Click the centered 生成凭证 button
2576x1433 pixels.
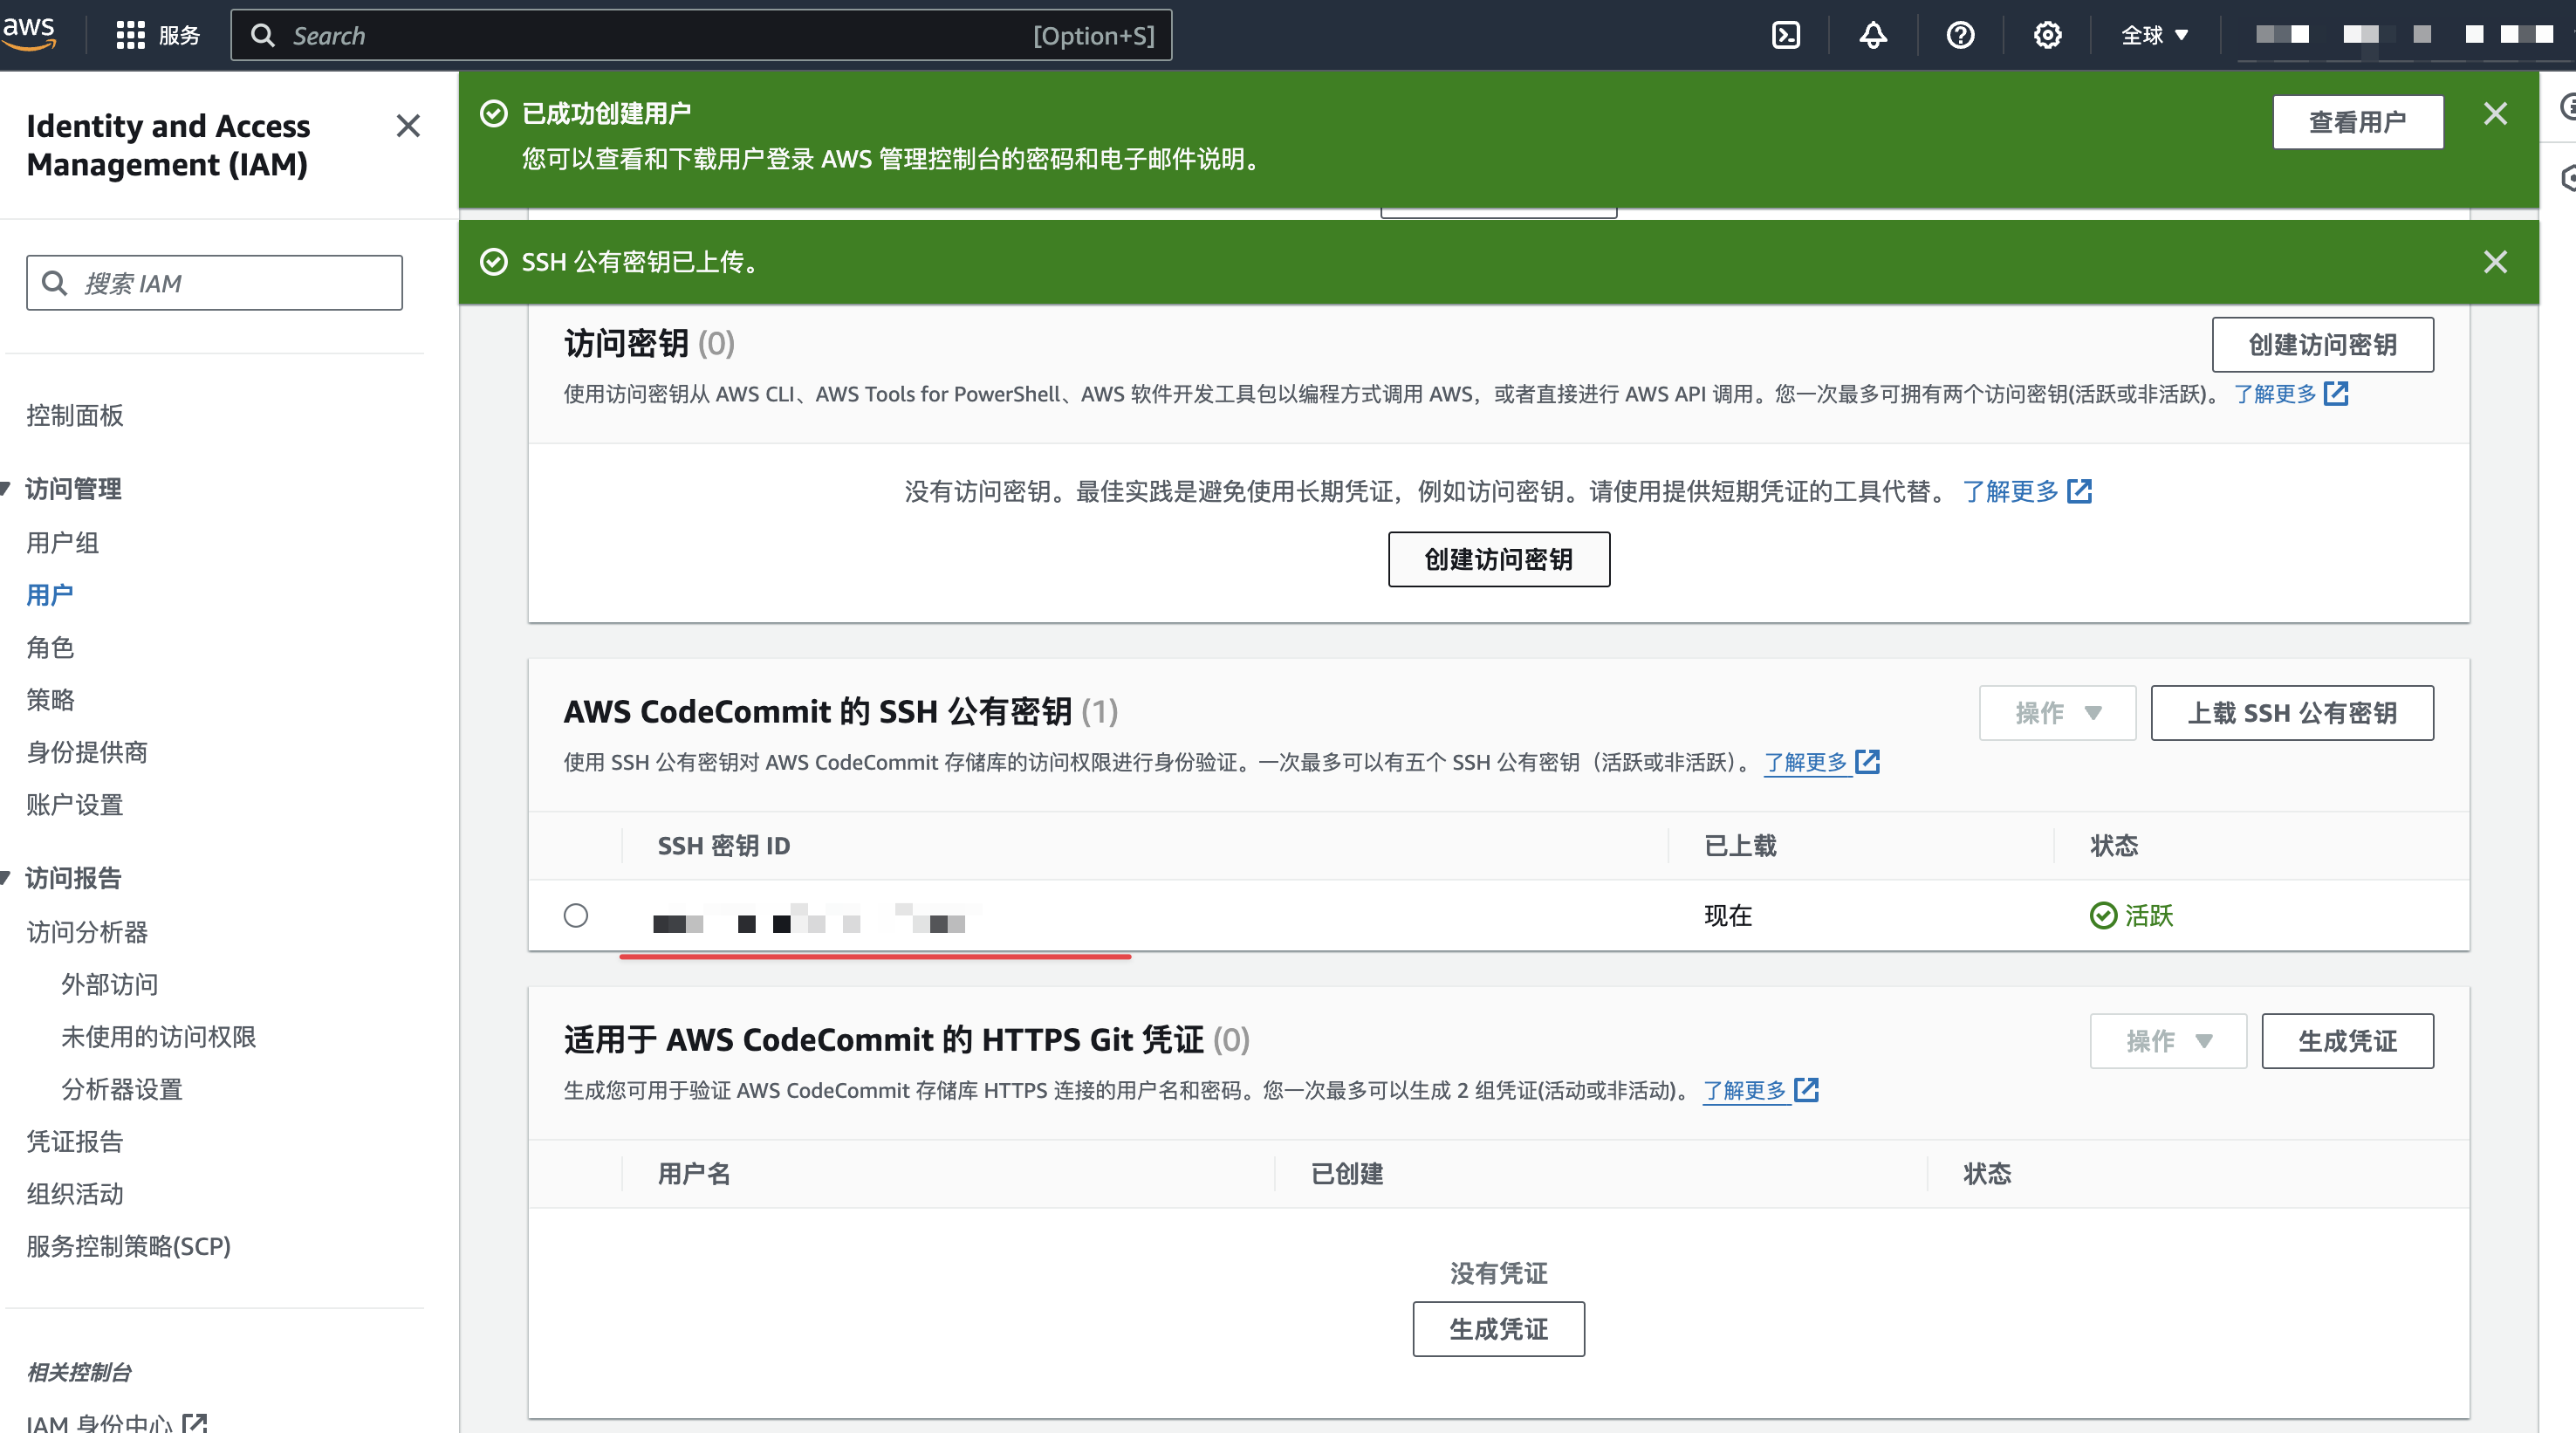1498,1329
